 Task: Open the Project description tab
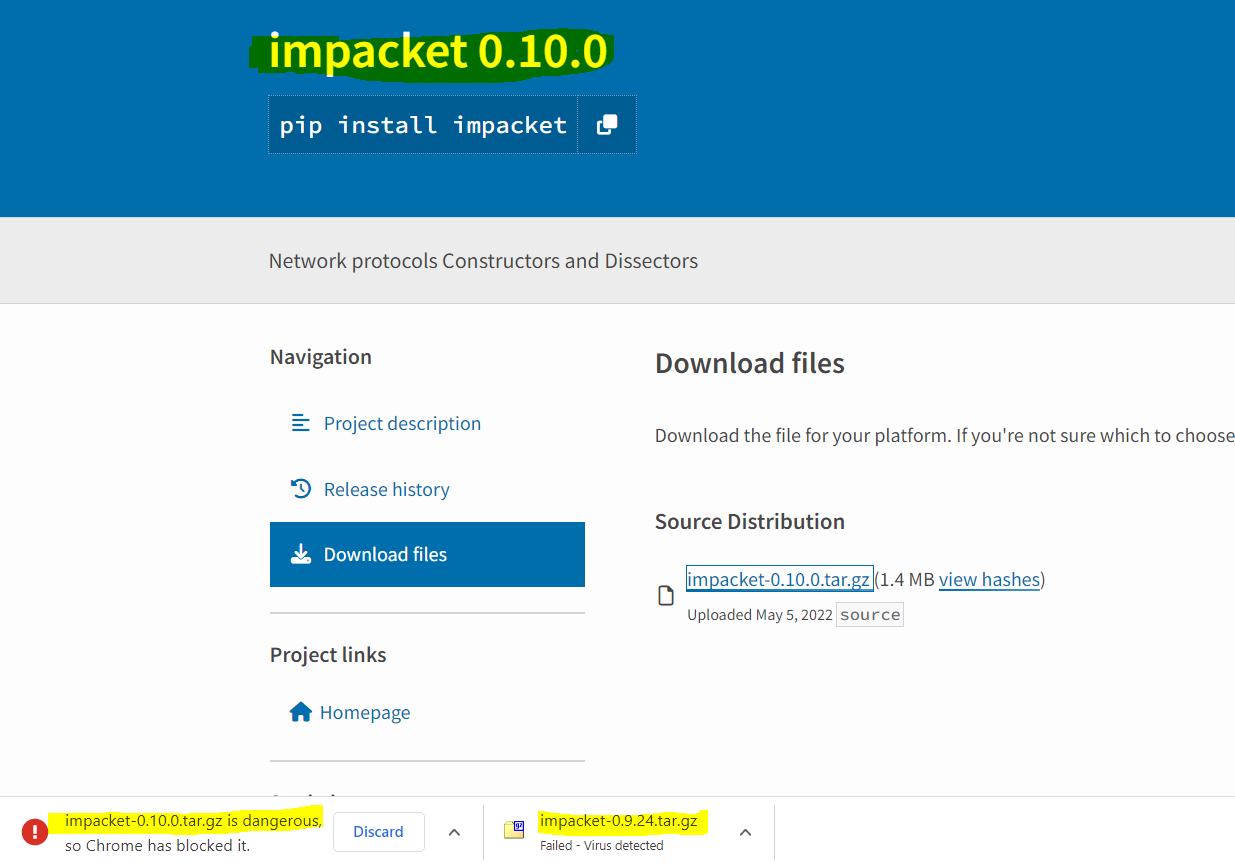point(402,424)
